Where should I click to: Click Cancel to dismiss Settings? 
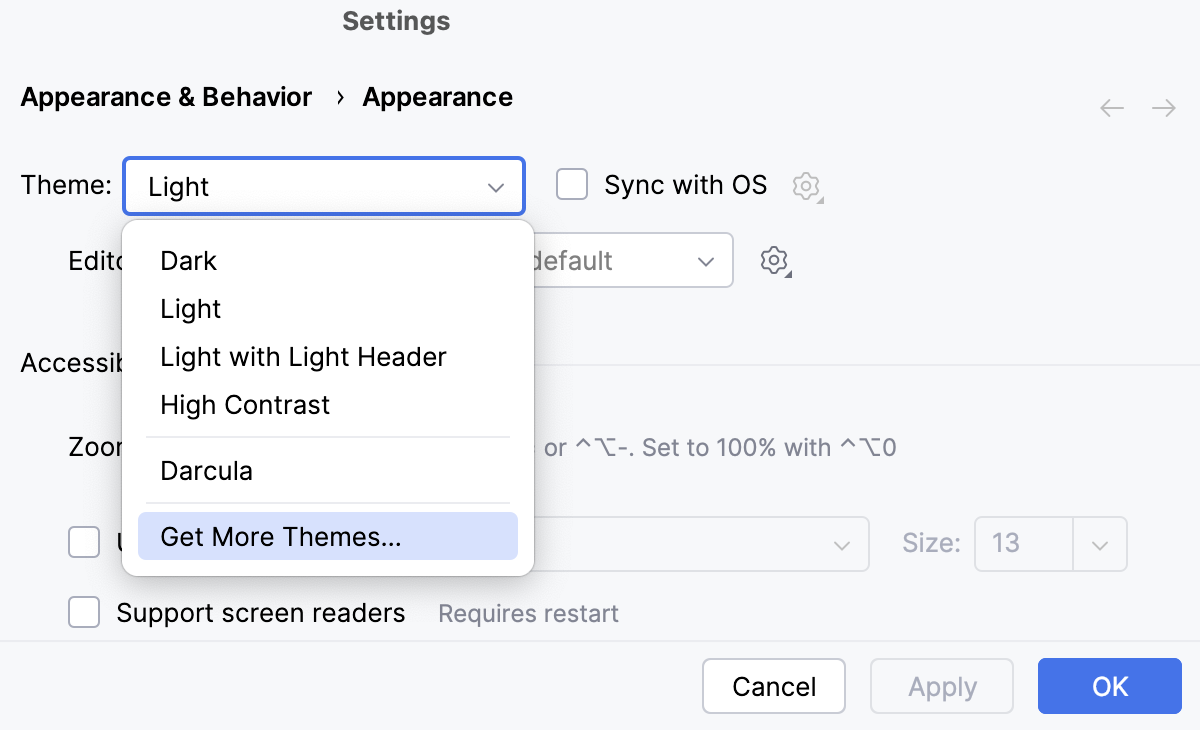[773, 687]
